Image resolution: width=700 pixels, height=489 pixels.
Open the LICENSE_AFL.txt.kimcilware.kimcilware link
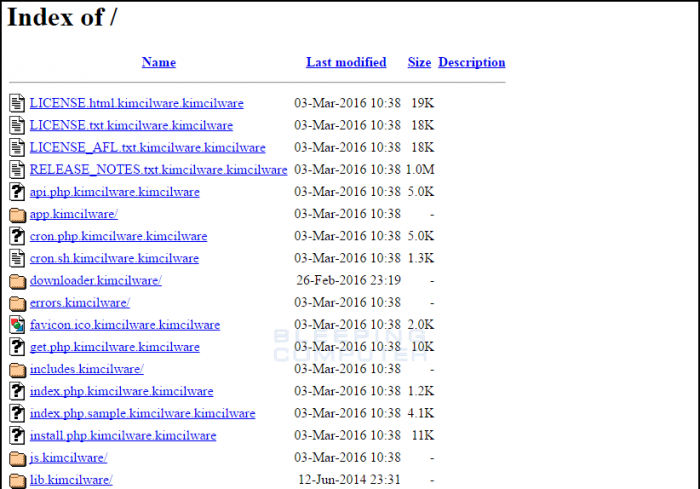coord(147,148)
